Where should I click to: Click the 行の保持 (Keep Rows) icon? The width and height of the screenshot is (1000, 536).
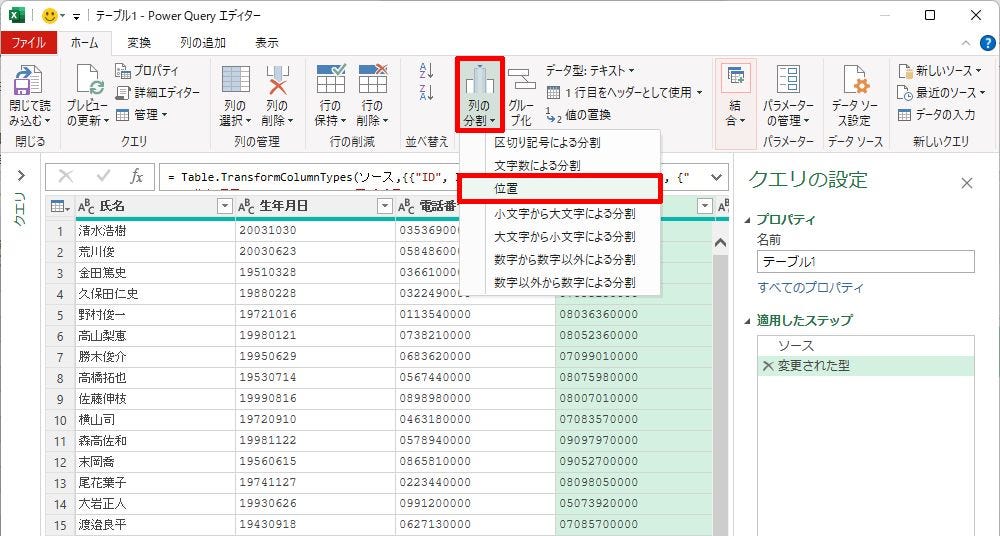pos(330,82)
